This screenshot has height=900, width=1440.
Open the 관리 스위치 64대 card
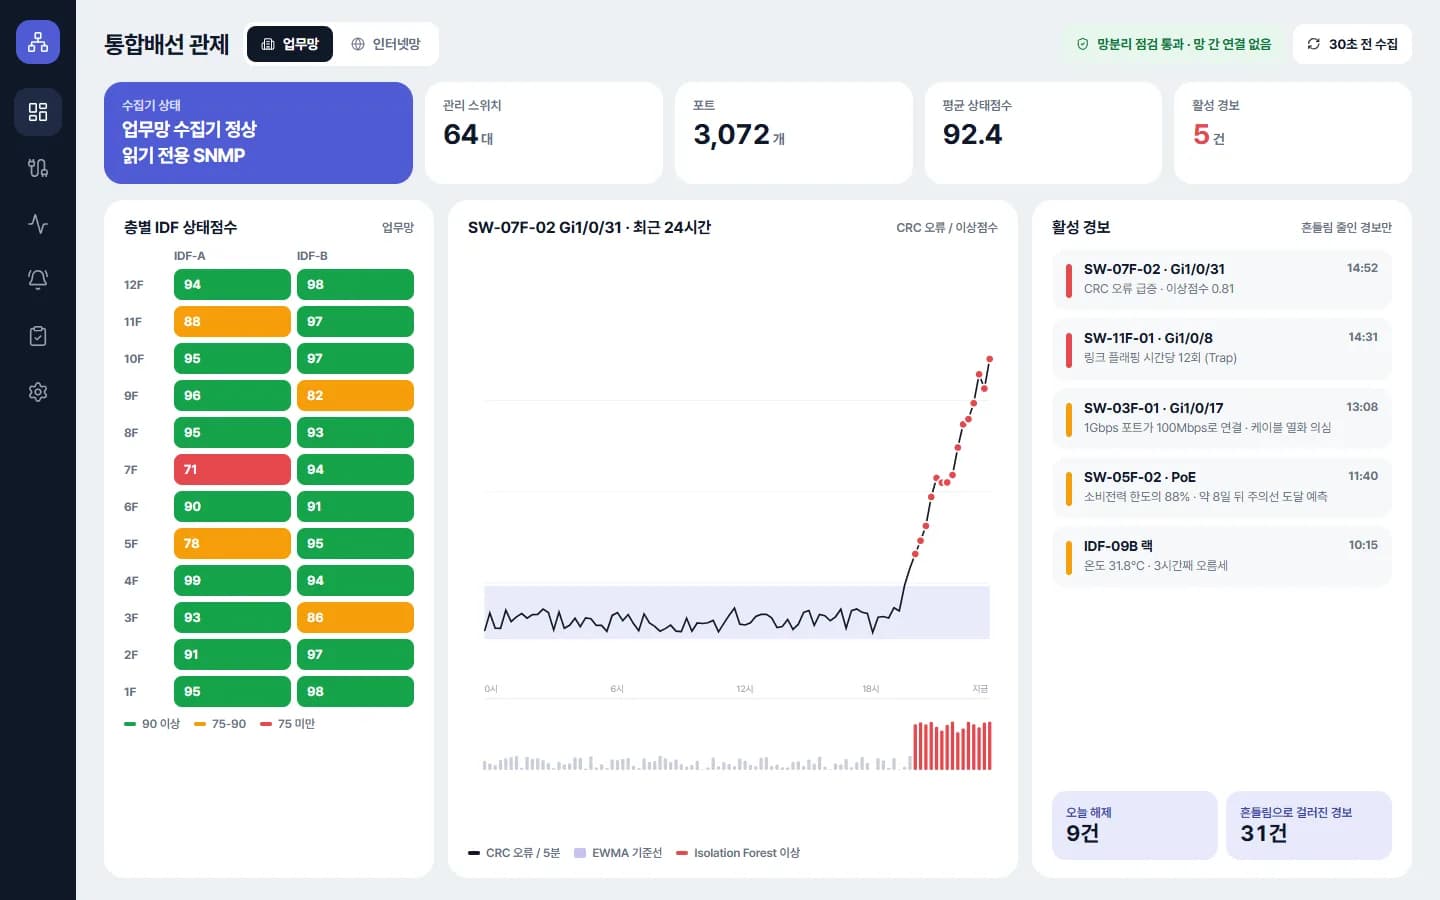(544, 133)
